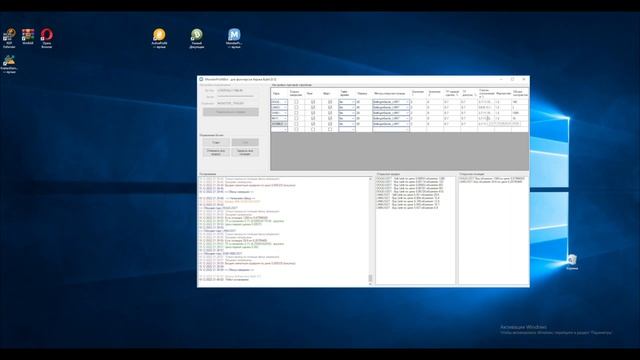Screen dimensions: 640x360
Task: Uncheck the second checkbox in the first row
Action: (313, 102)
